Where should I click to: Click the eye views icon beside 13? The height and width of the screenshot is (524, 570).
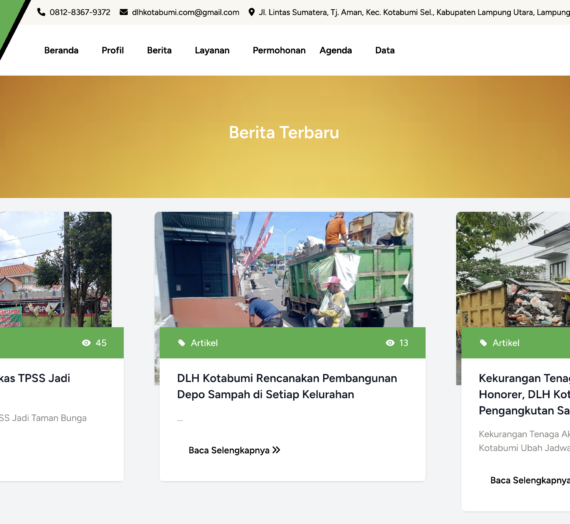(390, 343)
